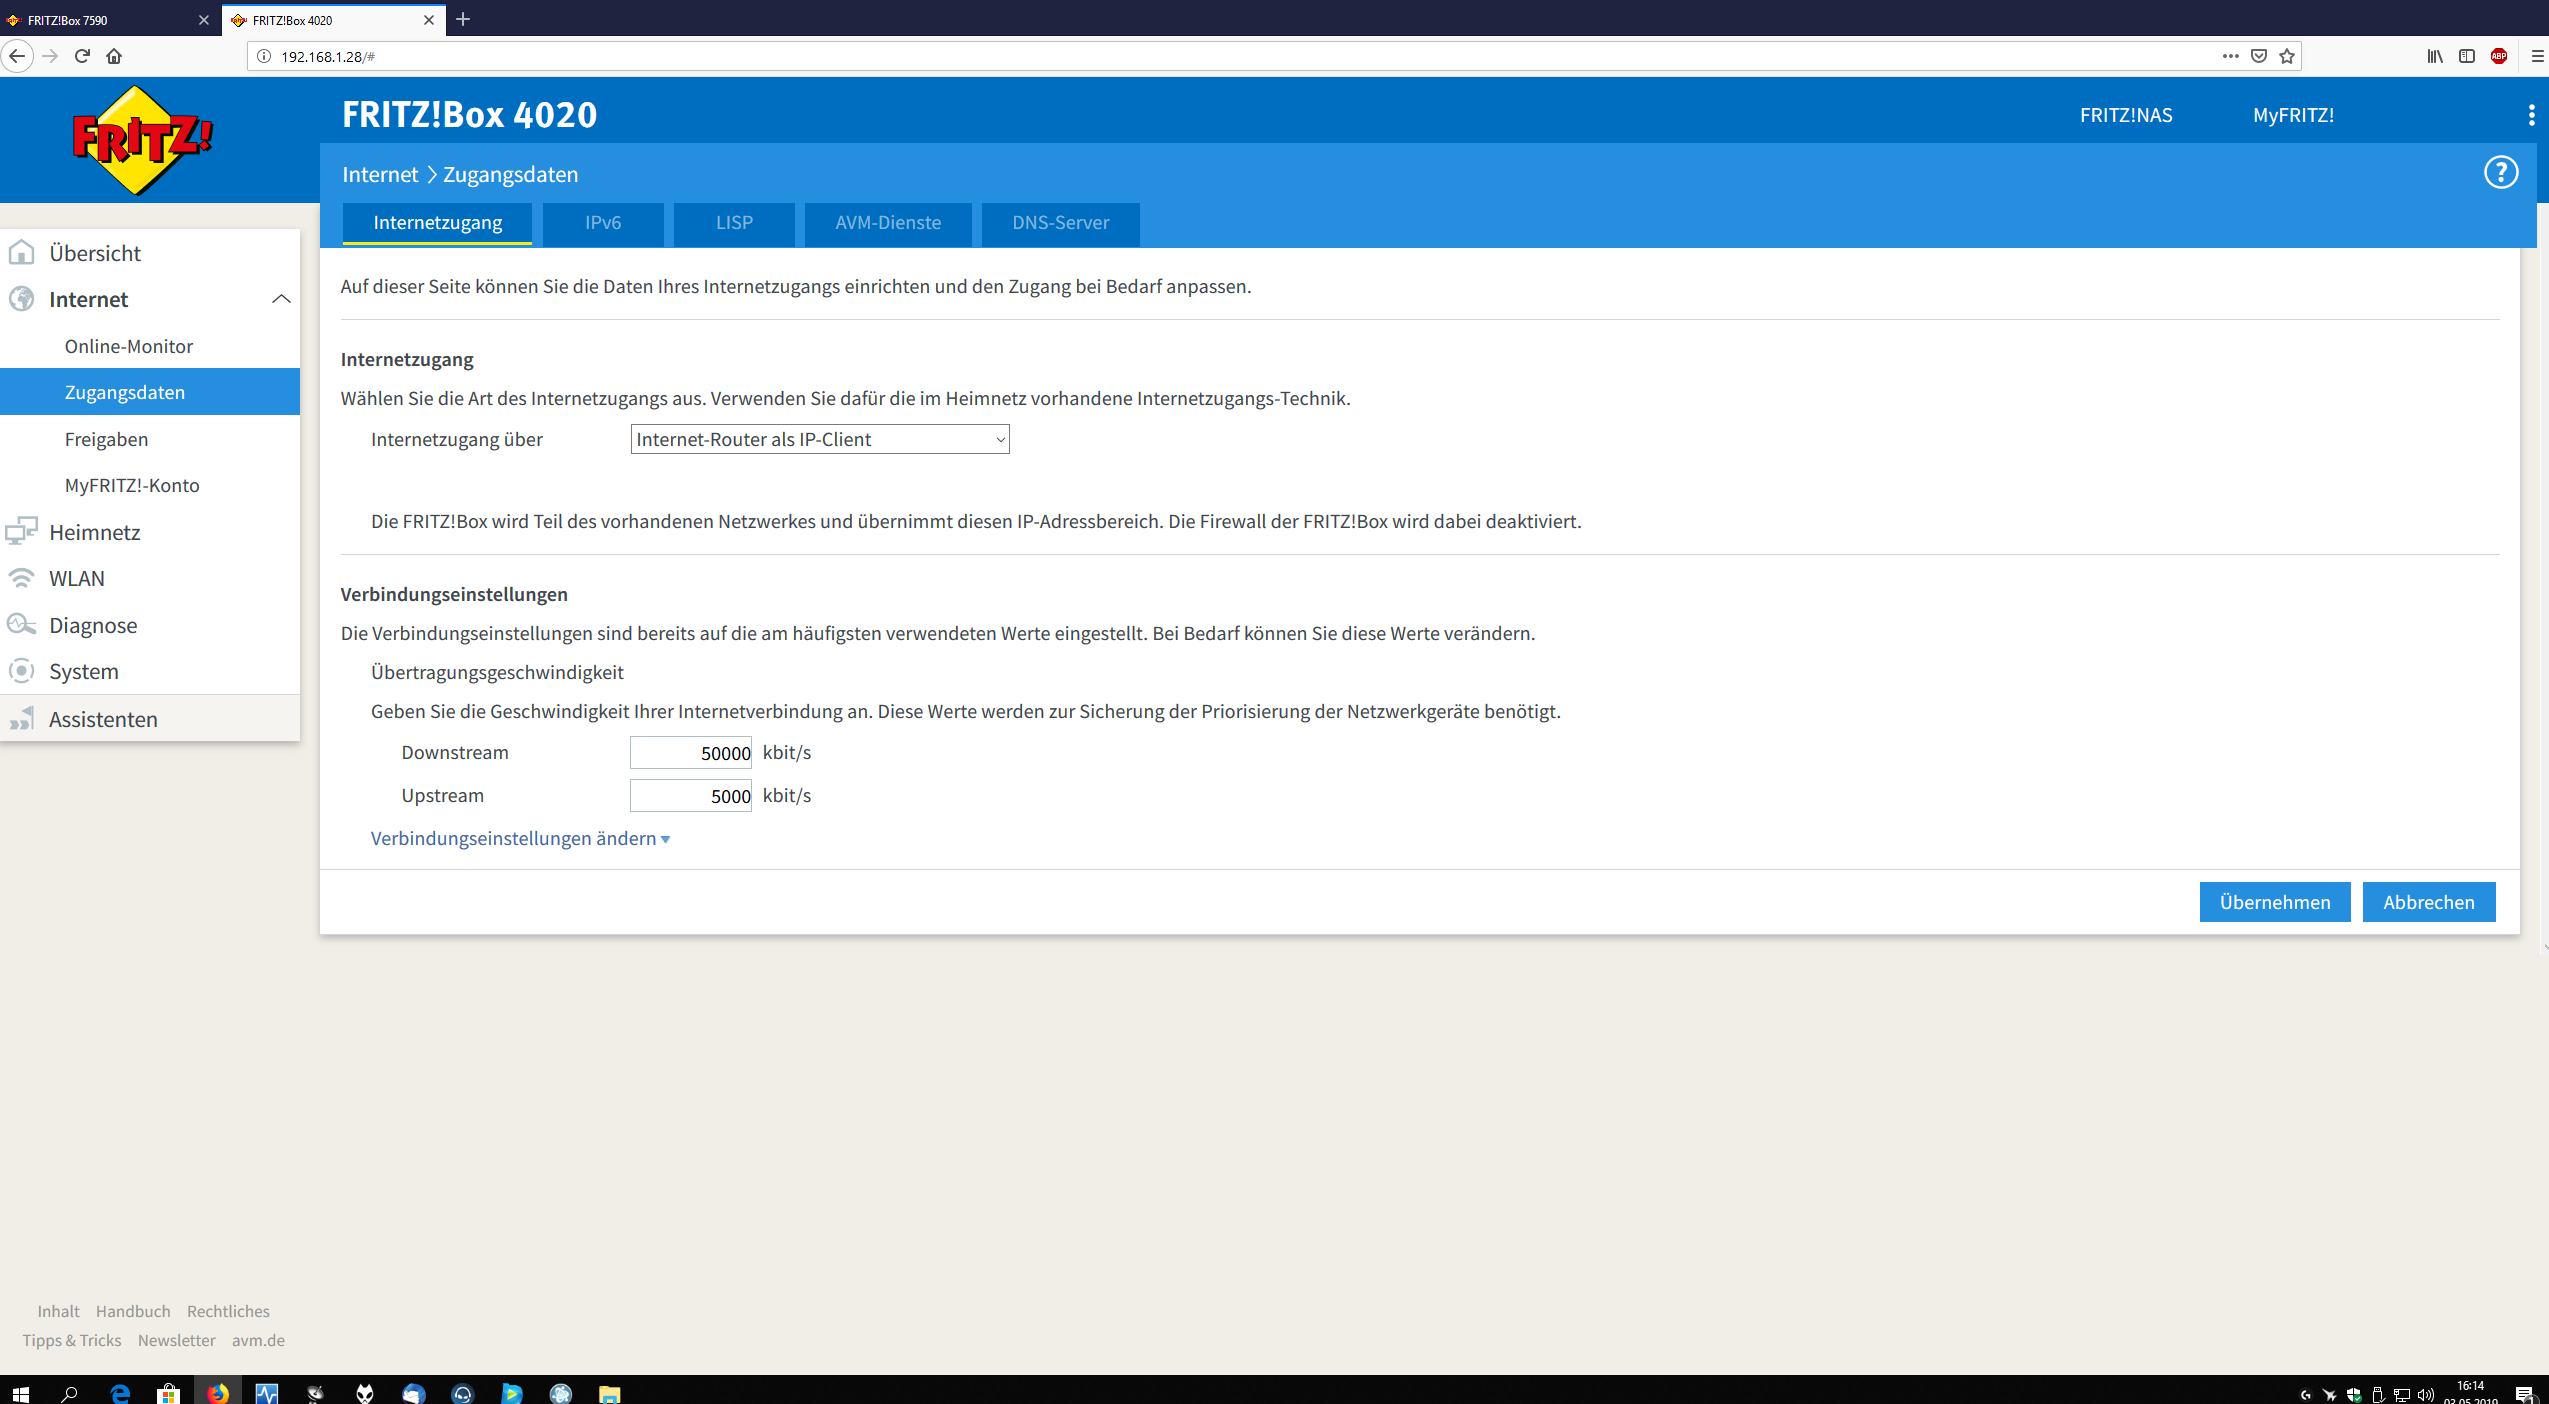Open File Explorer from the taskbar
This screenshot has height=1404, width=2549.
point(609,1393)
